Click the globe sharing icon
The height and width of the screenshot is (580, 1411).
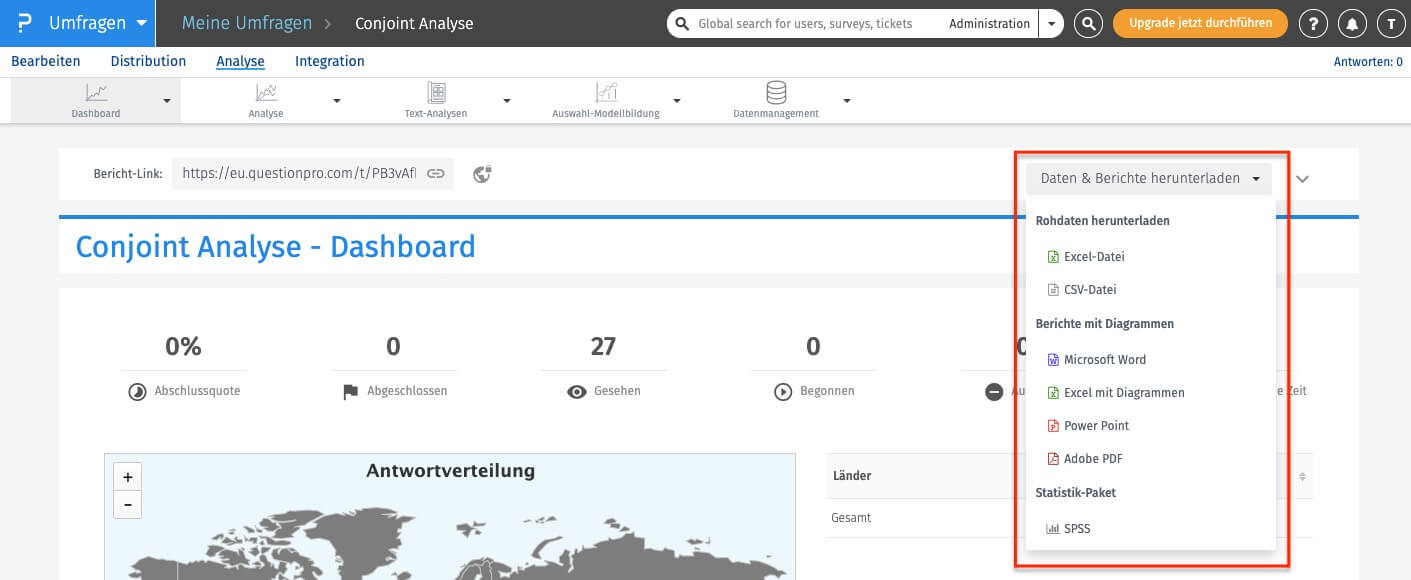(x=482, y=174)
